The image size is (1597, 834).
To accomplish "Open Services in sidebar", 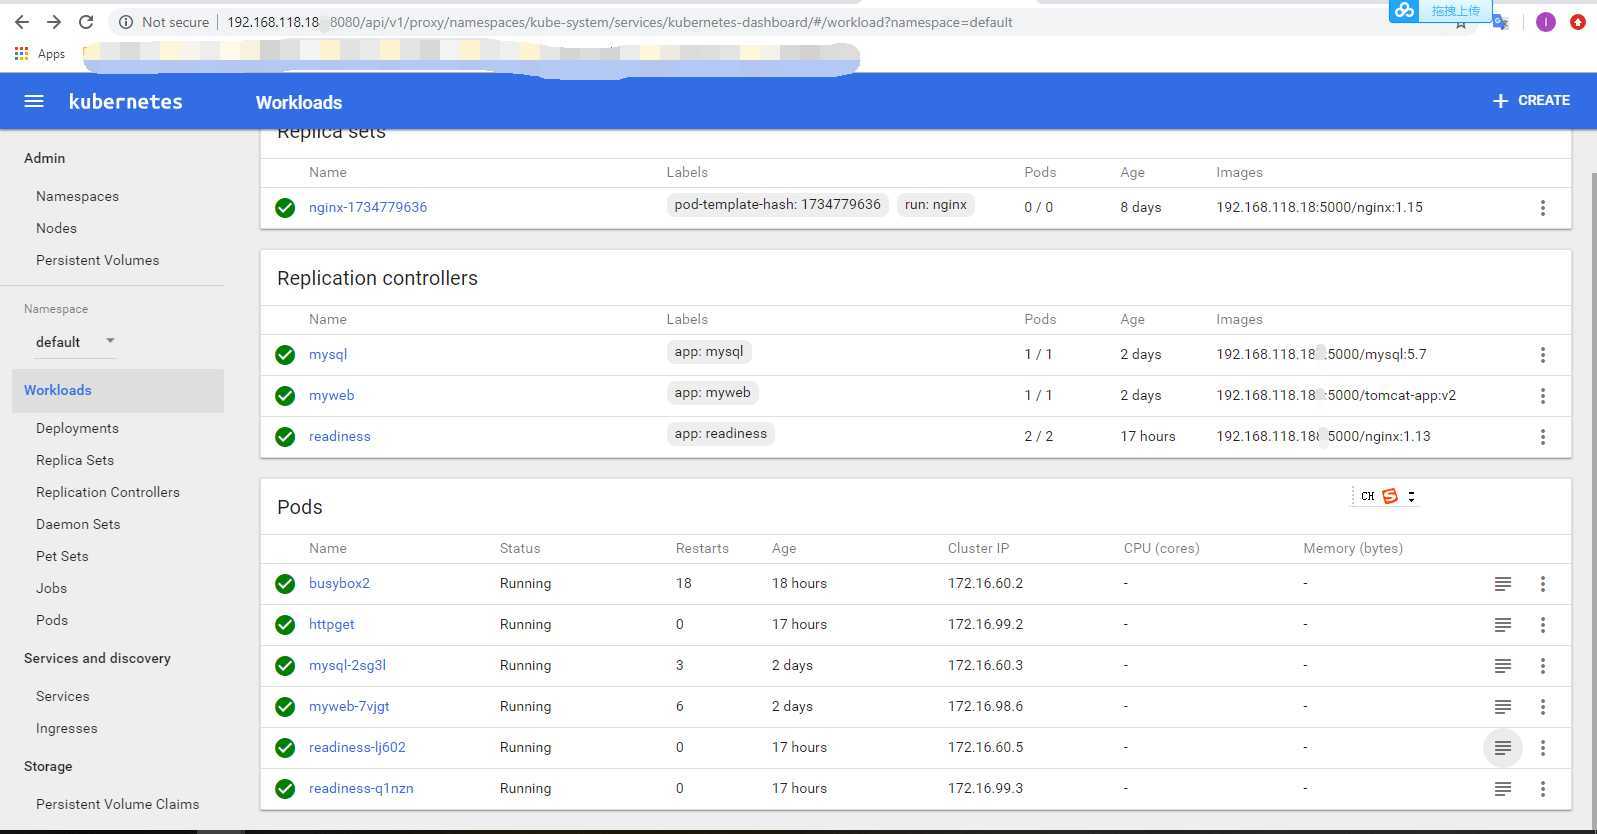I will pyautogui.click(x=62, y=696).
